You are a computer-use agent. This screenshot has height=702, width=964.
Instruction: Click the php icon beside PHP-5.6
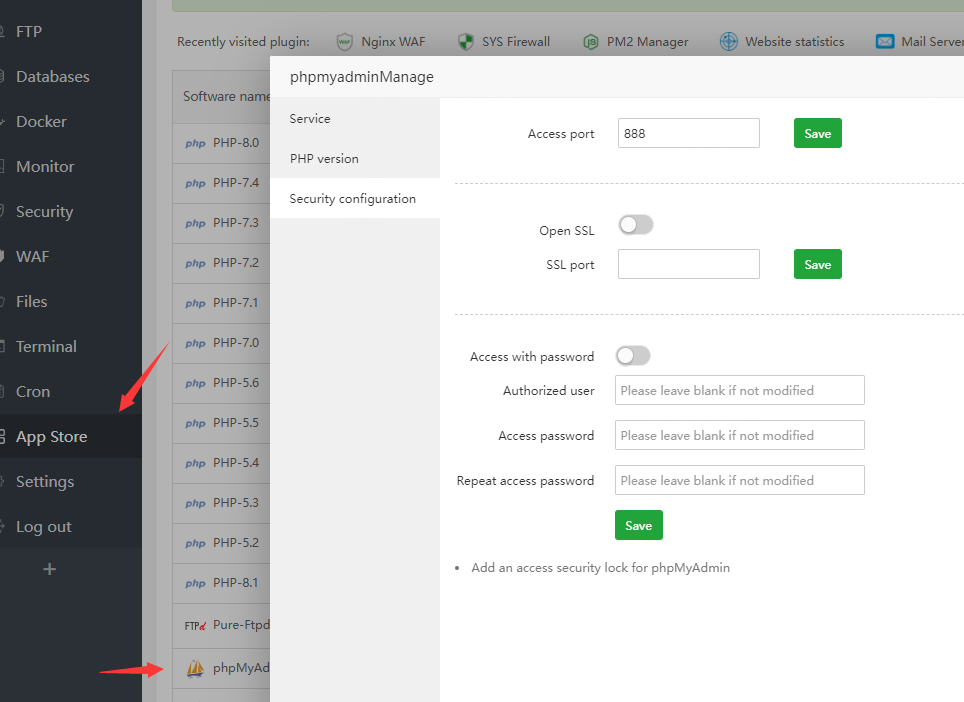195,383
